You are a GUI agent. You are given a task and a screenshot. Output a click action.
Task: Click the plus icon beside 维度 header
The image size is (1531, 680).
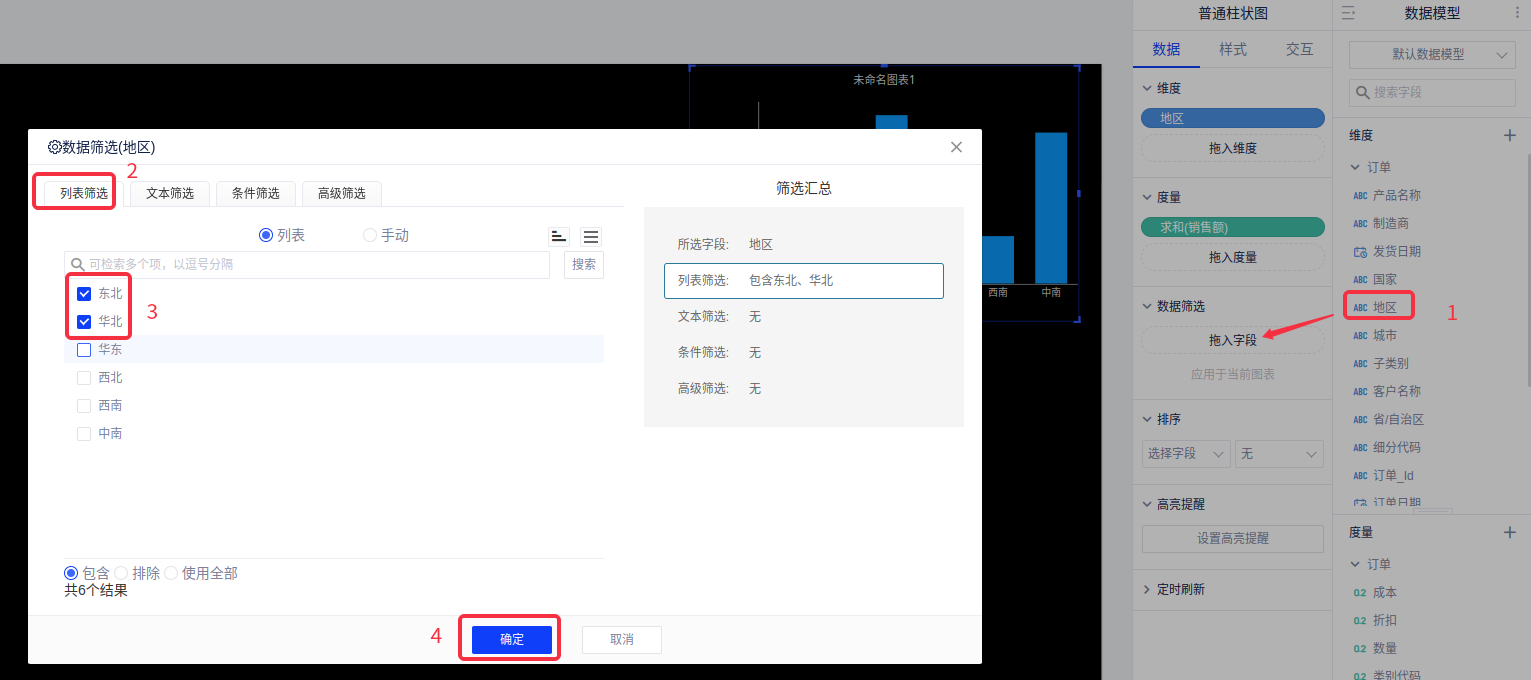click(x=1510, y=135)
